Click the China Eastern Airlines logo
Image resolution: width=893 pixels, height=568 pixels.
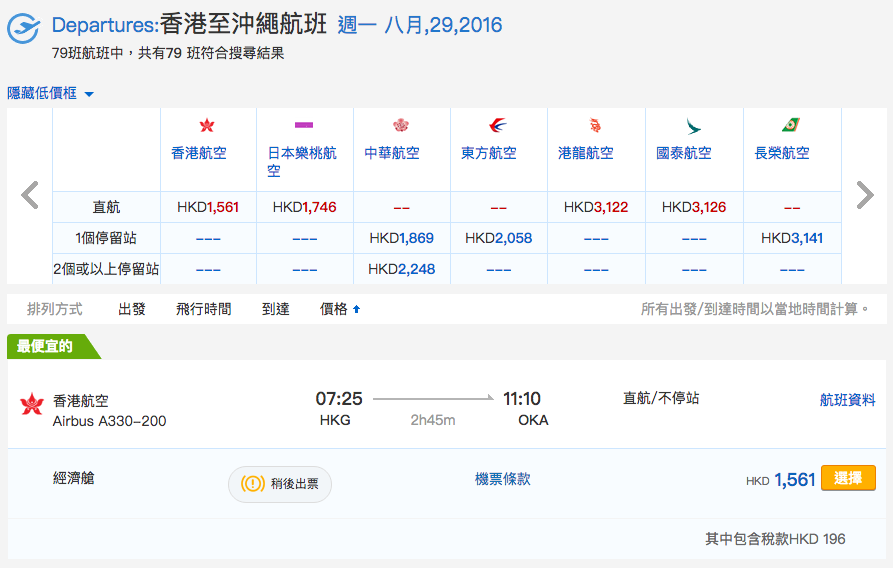pos(498,125)
